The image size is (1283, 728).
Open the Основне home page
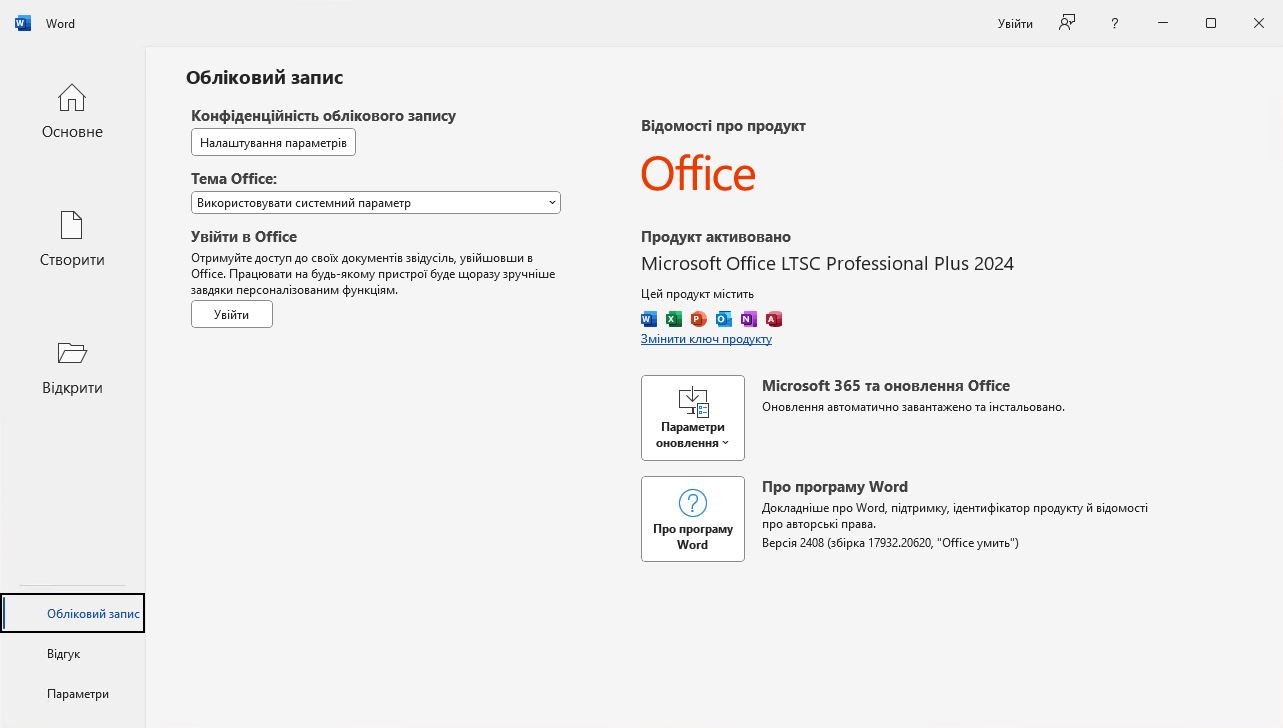[x=72, y=112]
